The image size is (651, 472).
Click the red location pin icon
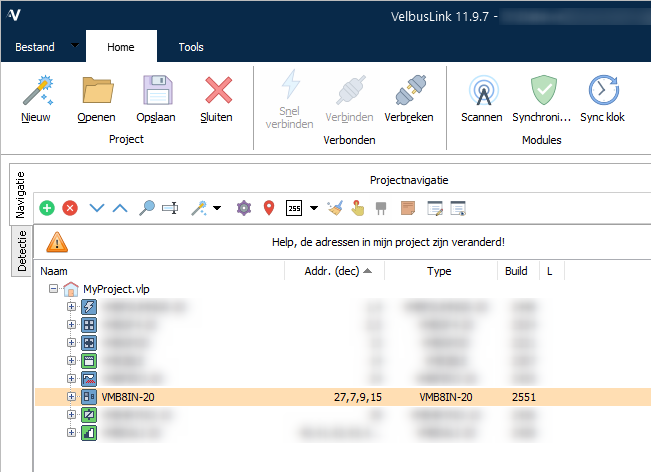(269, 208)
